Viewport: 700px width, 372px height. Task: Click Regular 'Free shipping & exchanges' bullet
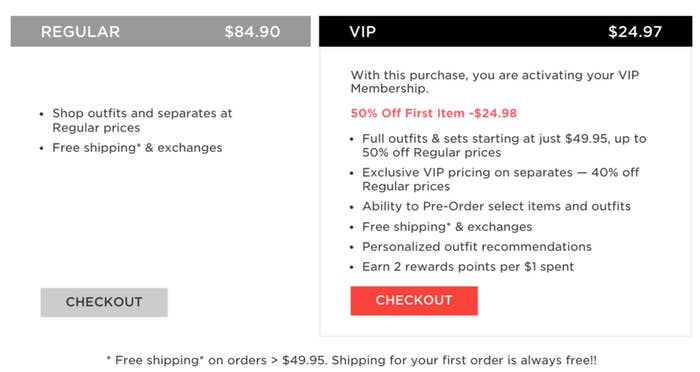tap(137, 148)
